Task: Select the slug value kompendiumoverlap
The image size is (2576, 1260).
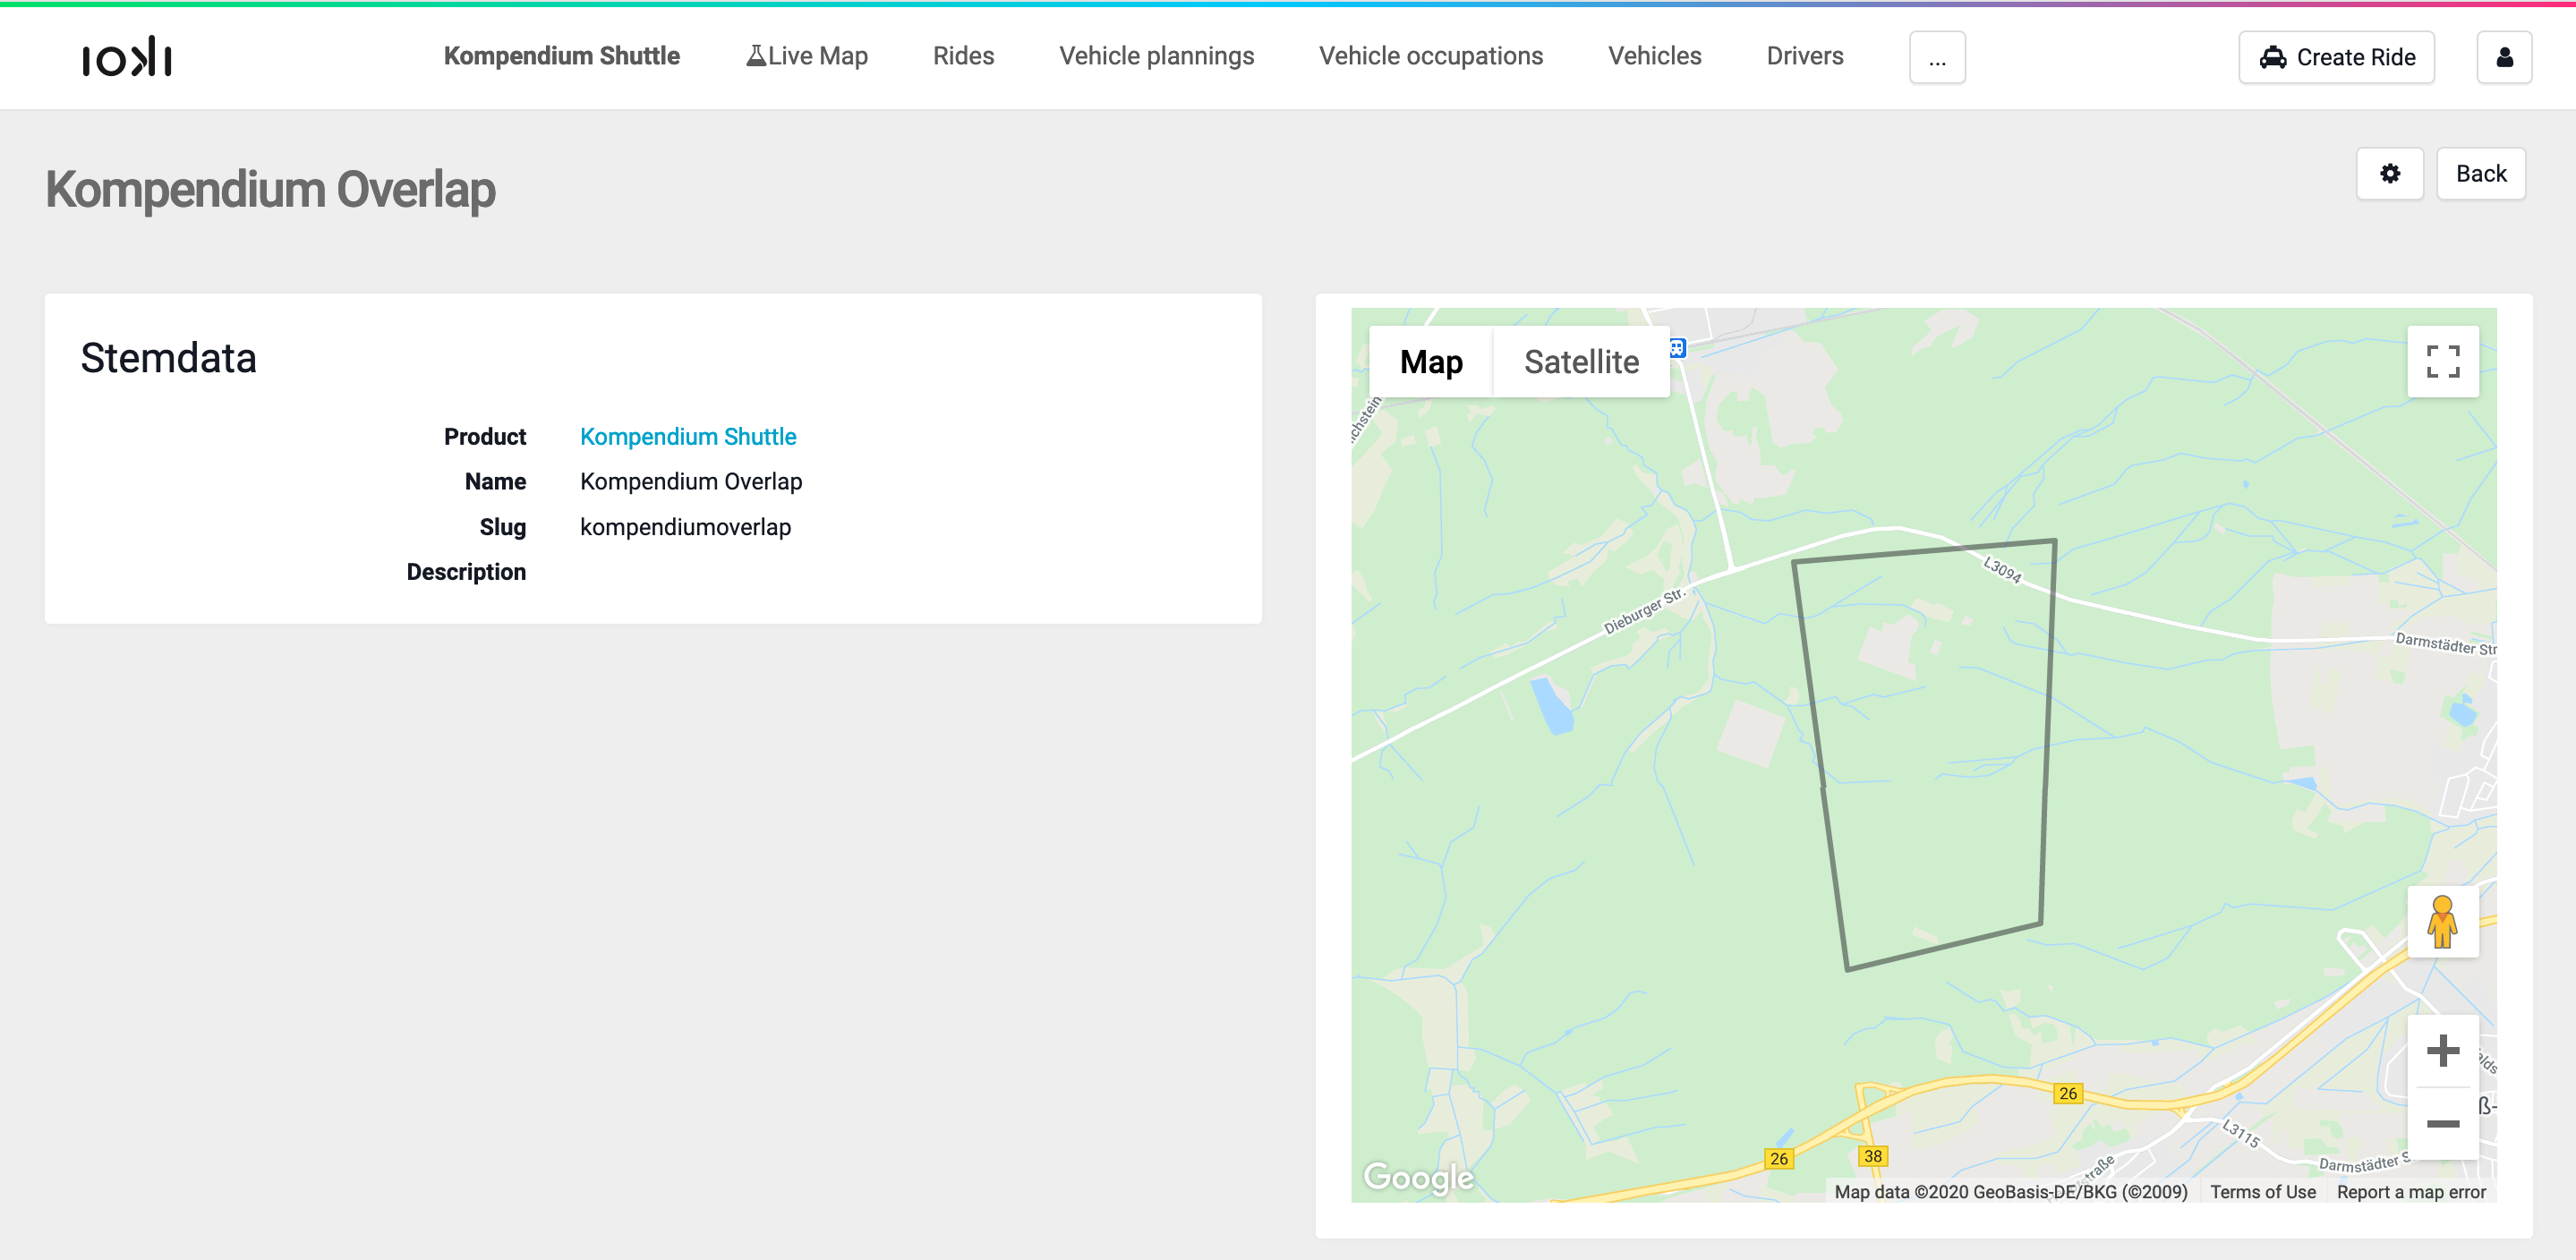Action: coord(685,527)
